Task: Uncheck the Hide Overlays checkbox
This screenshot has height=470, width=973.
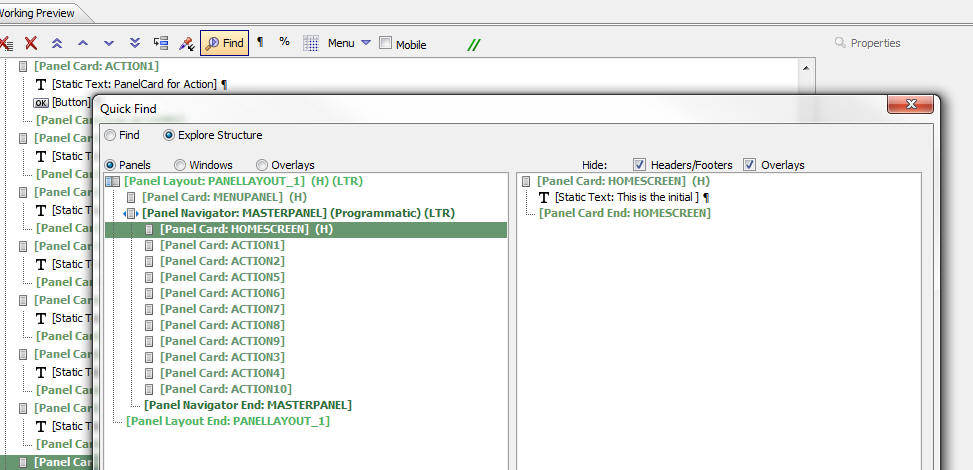Action: click(750, 165)
